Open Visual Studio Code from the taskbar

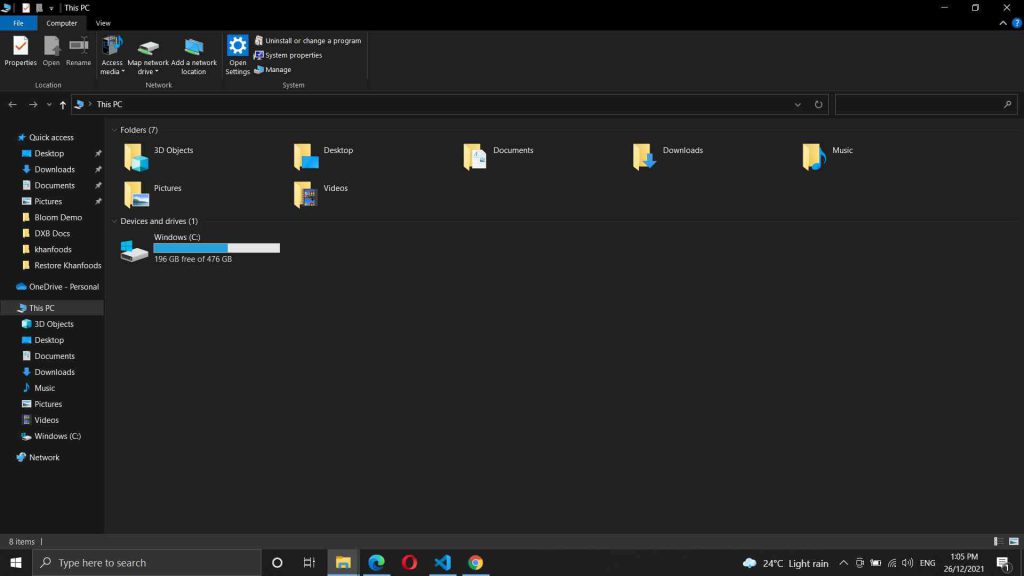(x=442, y=563)
